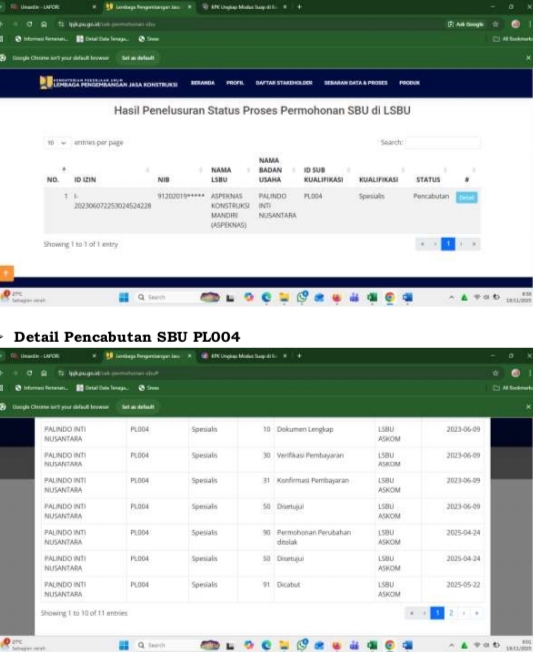Open WhatsApp from upper taskbar
The width and height of the screenshot is (533, 652).
point(302,297)
